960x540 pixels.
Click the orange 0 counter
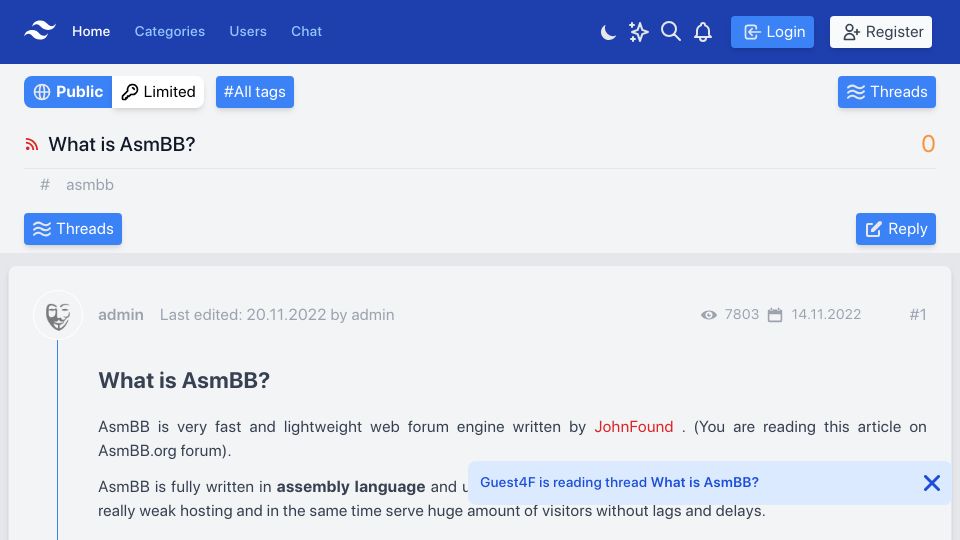[928, 144]
